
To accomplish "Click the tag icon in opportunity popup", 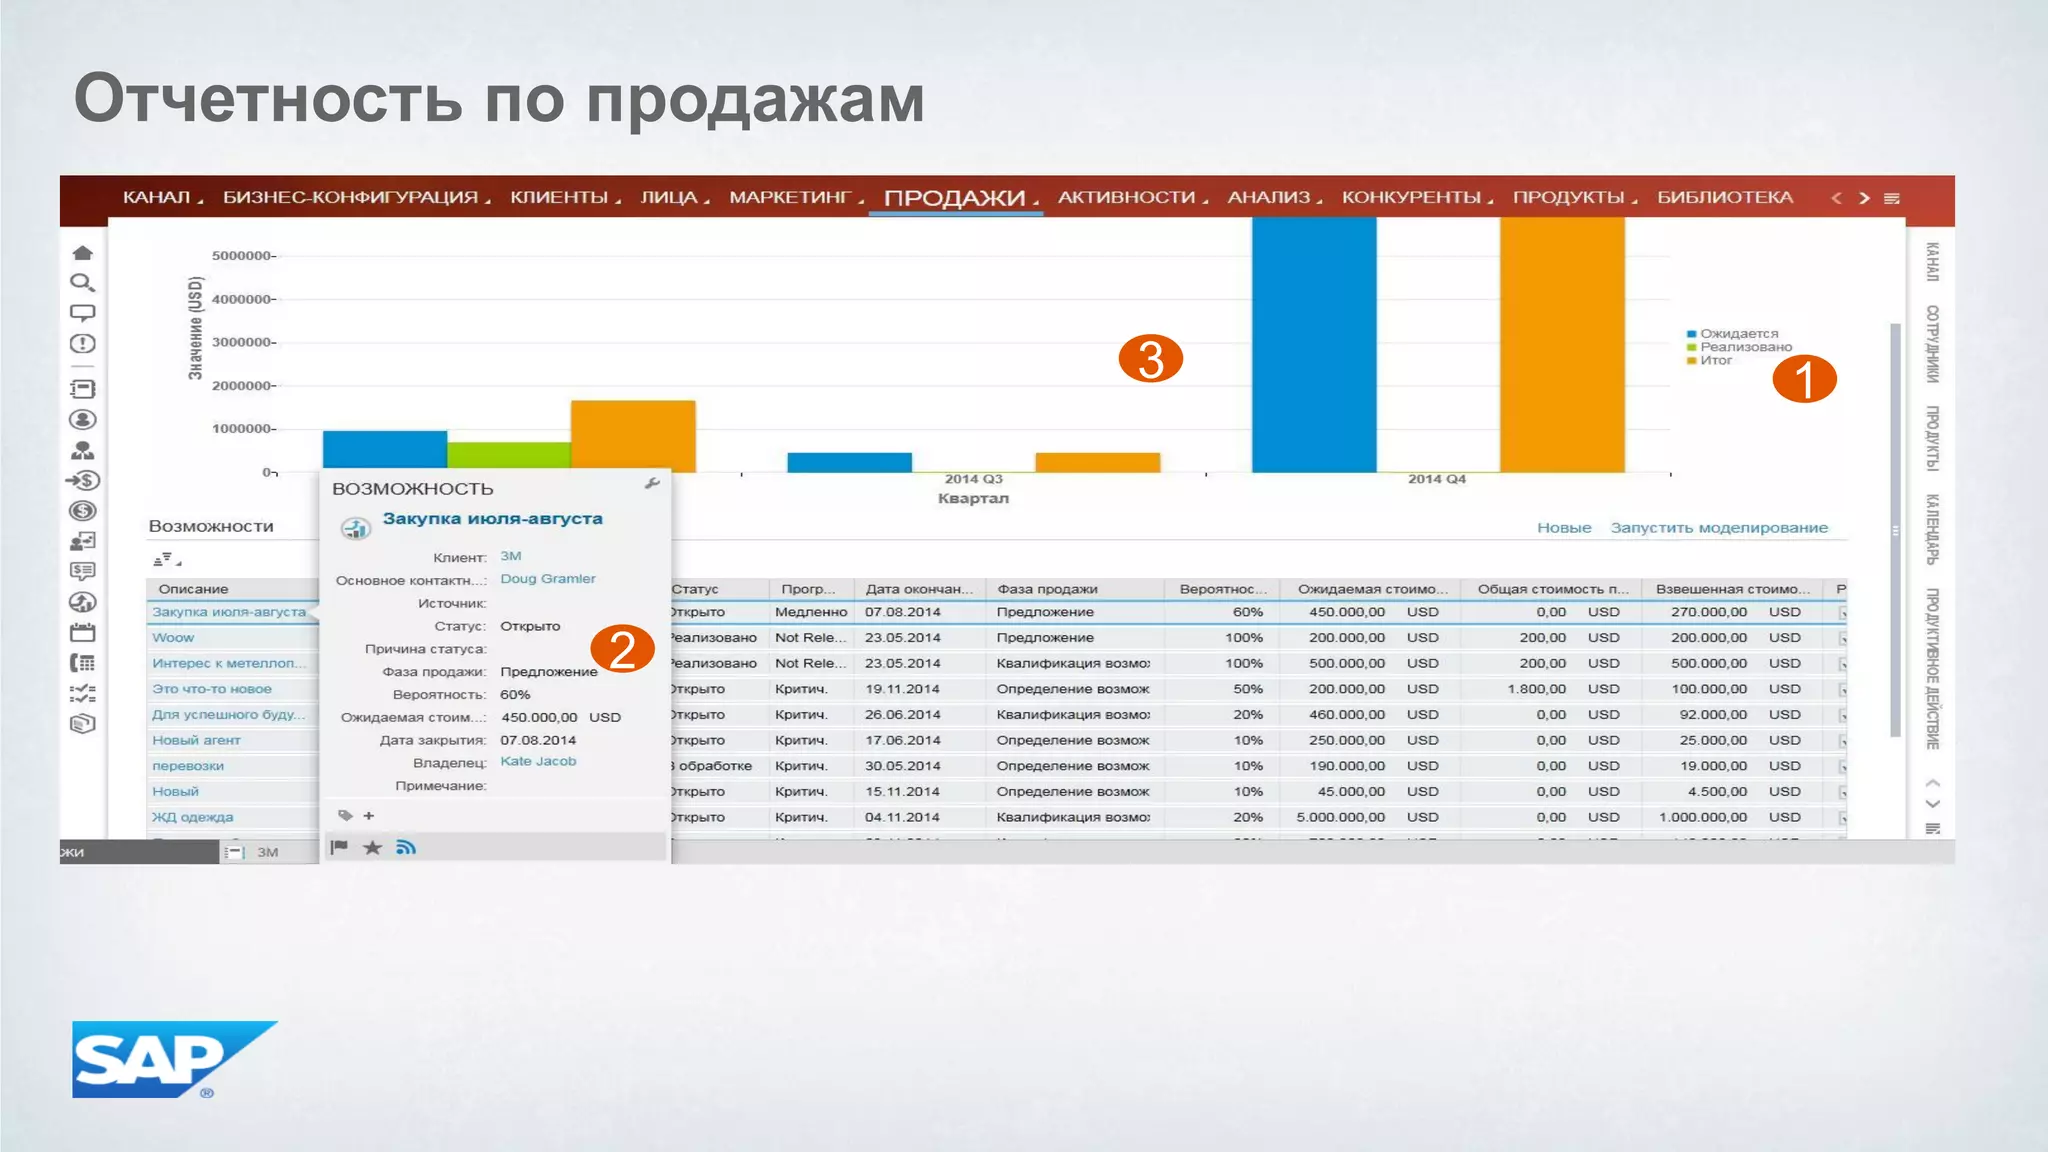I will [345, 815].
